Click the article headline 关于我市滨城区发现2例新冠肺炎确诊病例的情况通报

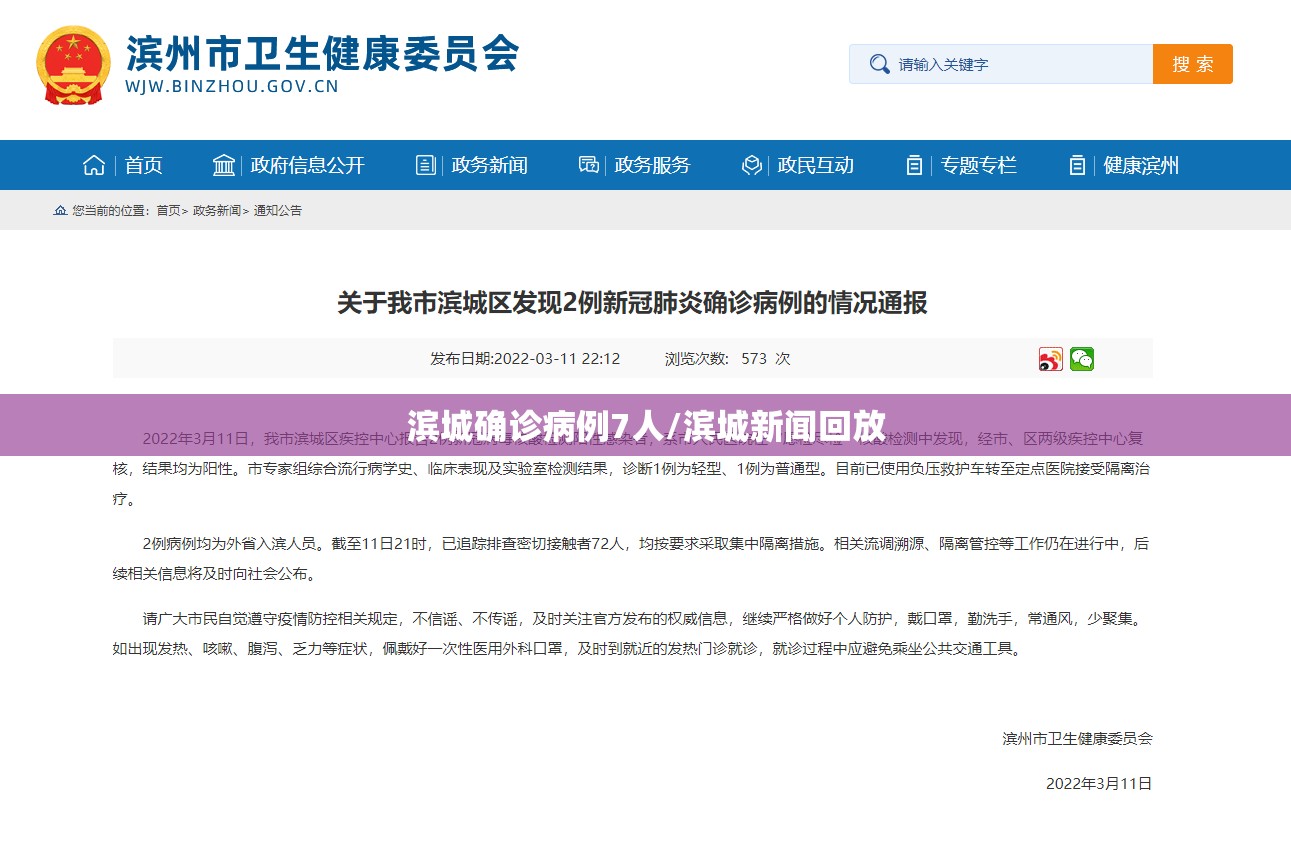[x=632, y=302]
